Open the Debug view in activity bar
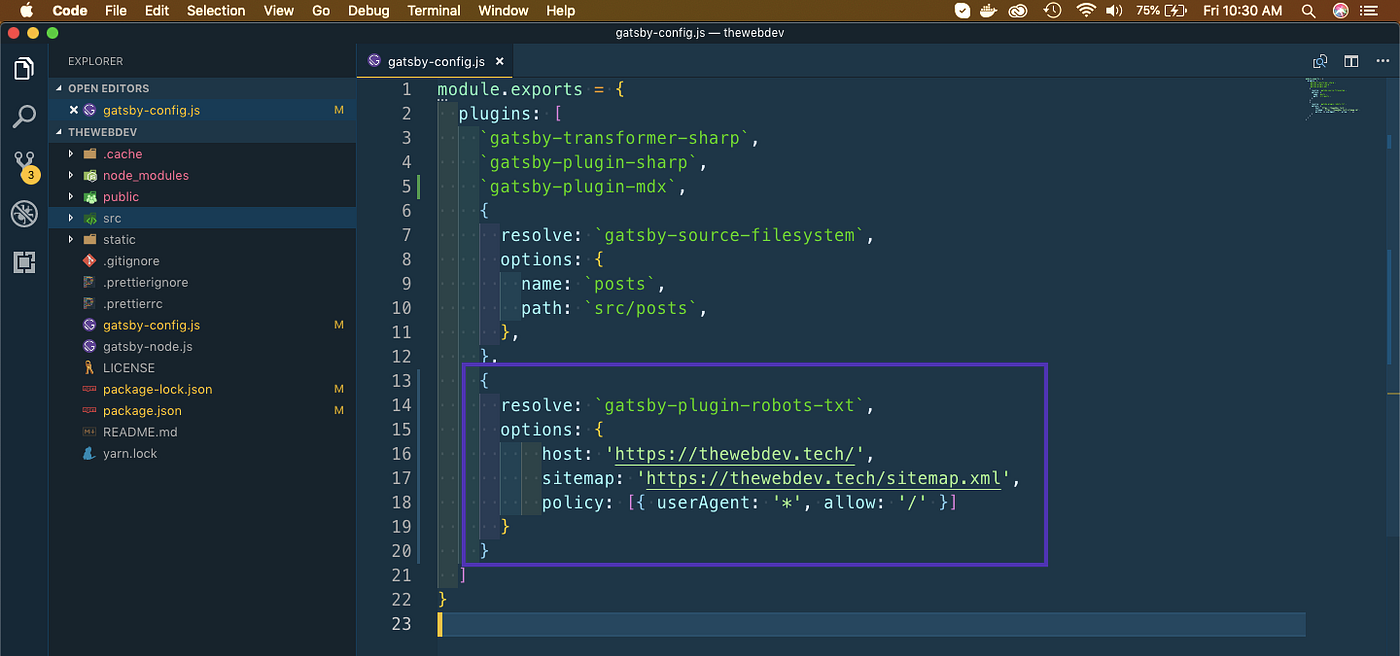The width and height of the screenshot is (1400, 656). [24, 213]
